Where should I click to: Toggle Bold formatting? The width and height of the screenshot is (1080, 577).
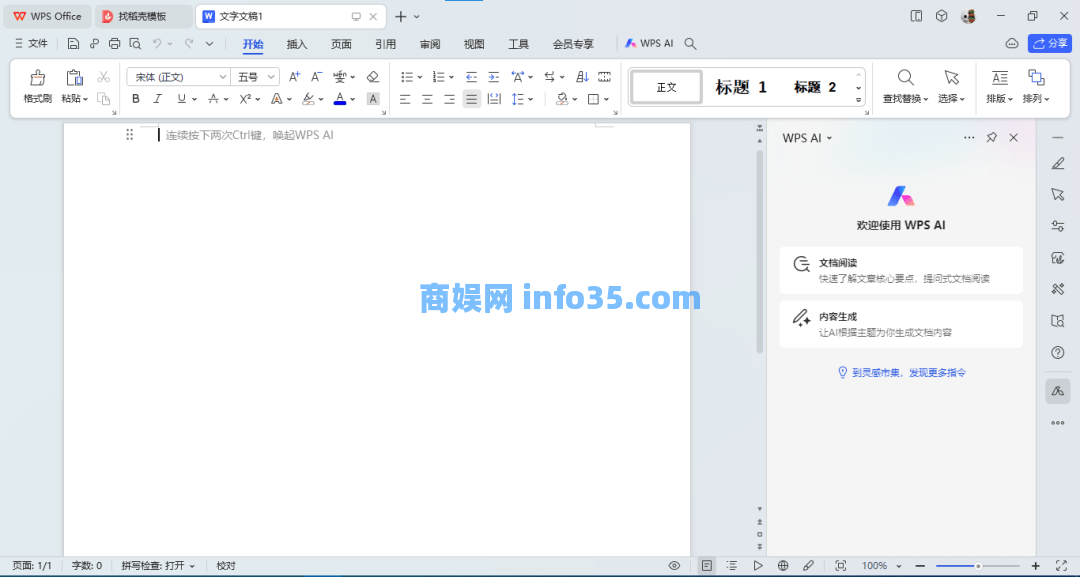136,99
